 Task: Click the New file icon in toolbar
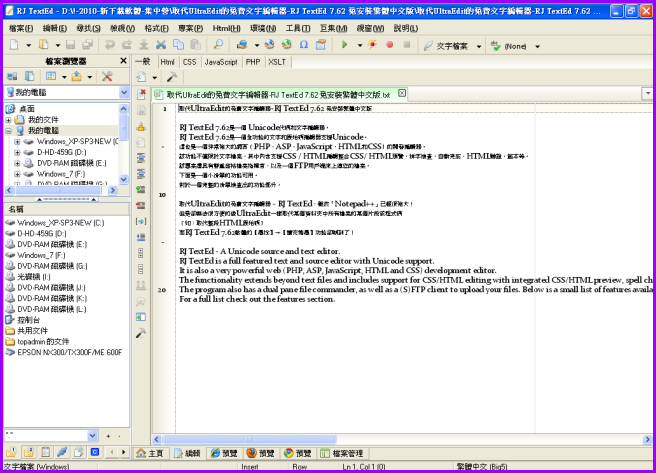coord(12,46)
